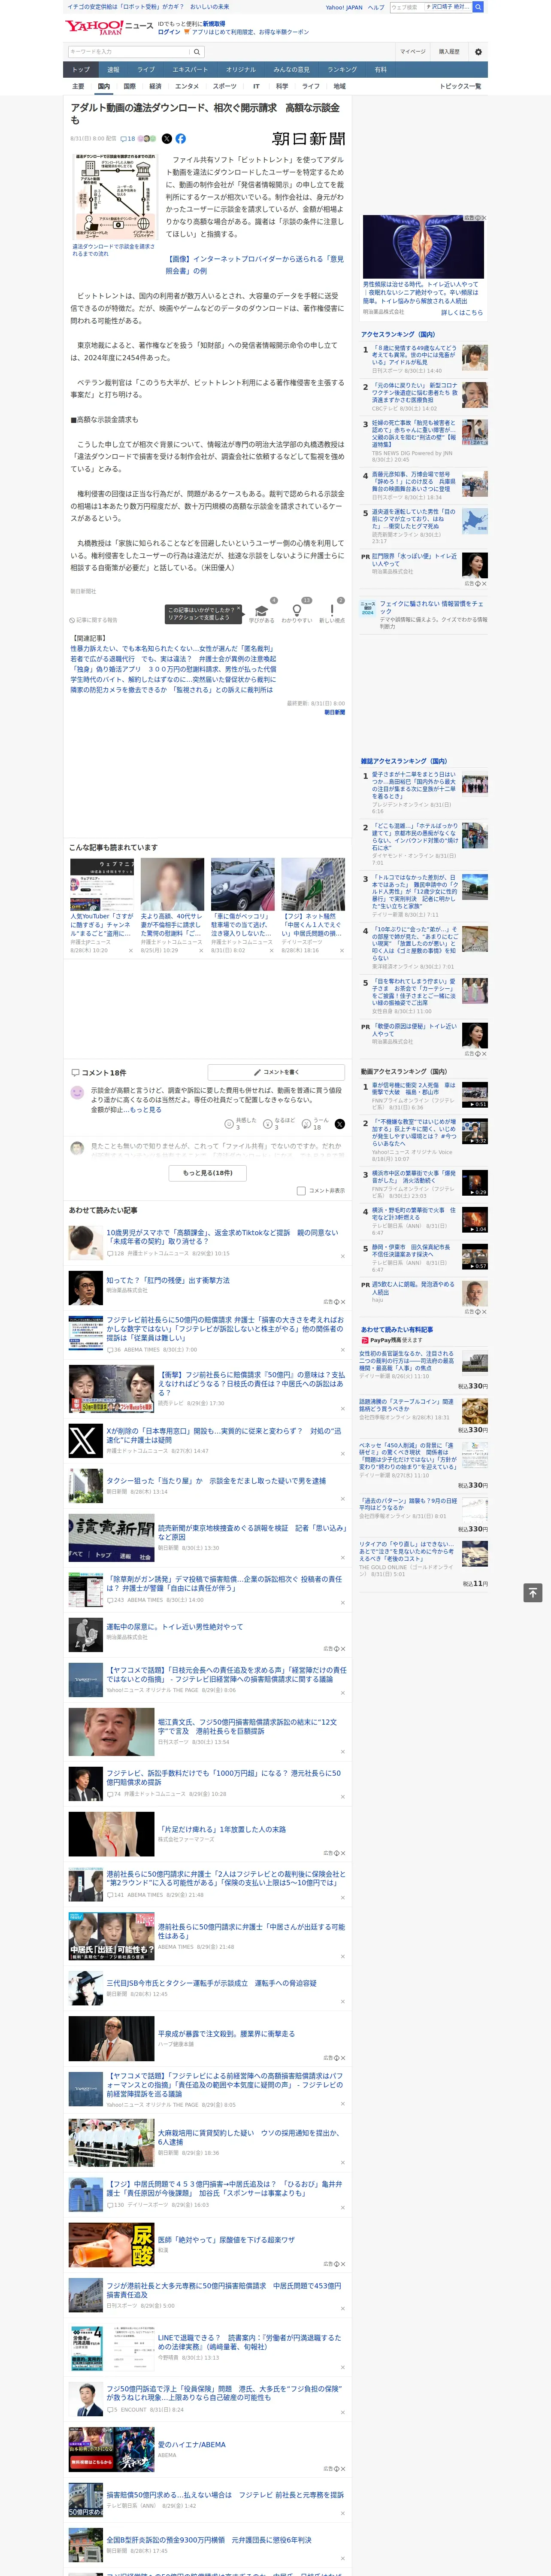Click the 記事に関する報告 report icon link
Viewport: 551px width, 2576px height.
click(94, 620)
